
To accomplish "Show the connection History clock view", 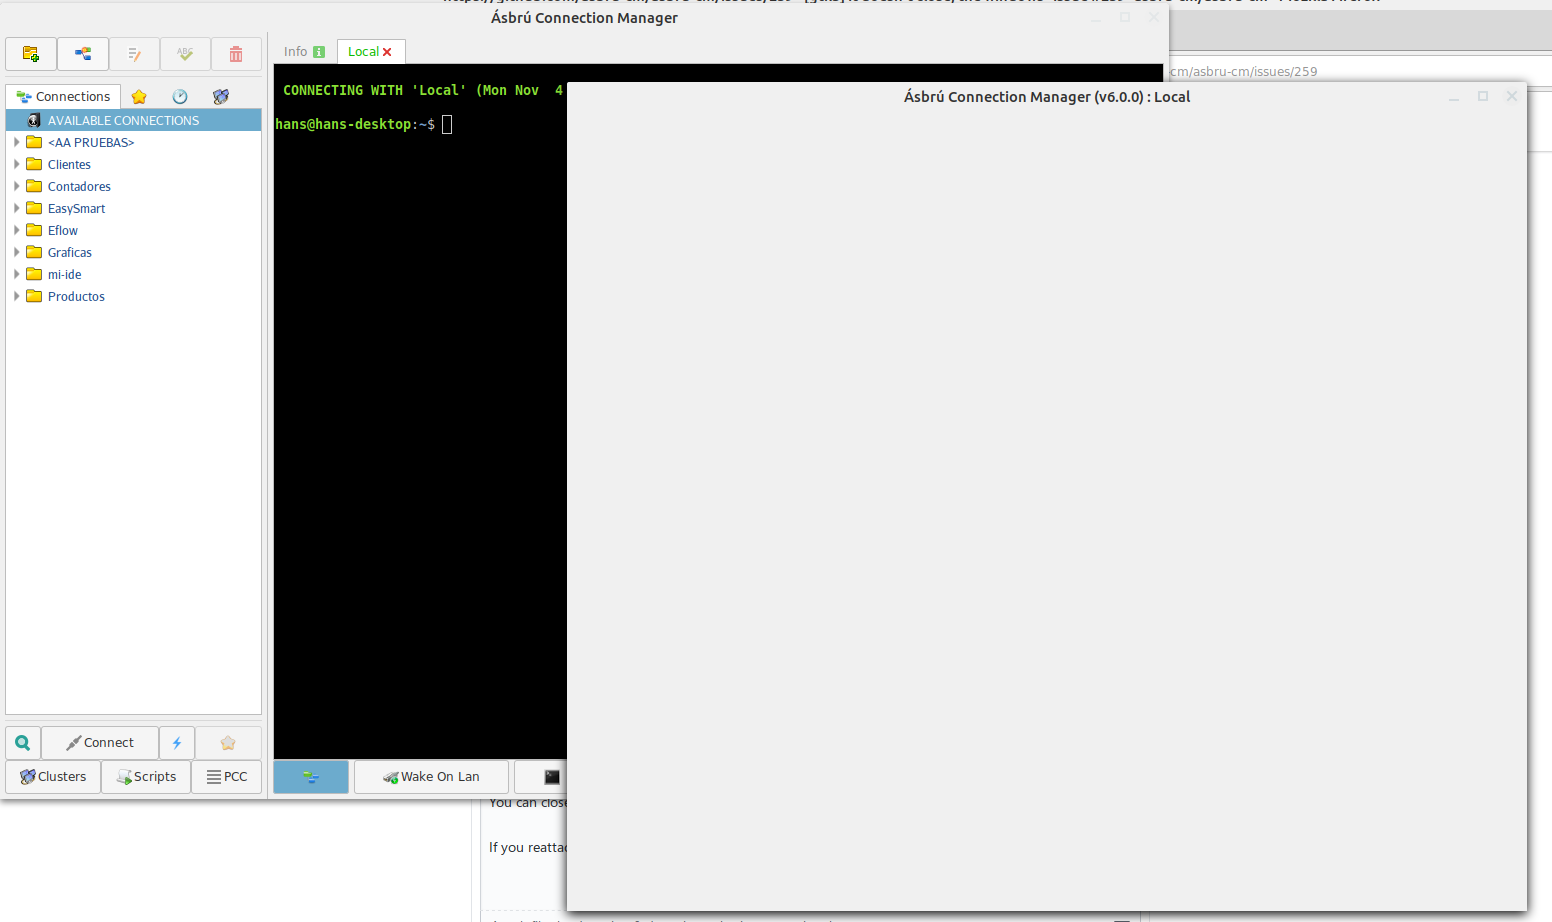I will point(179,96).
